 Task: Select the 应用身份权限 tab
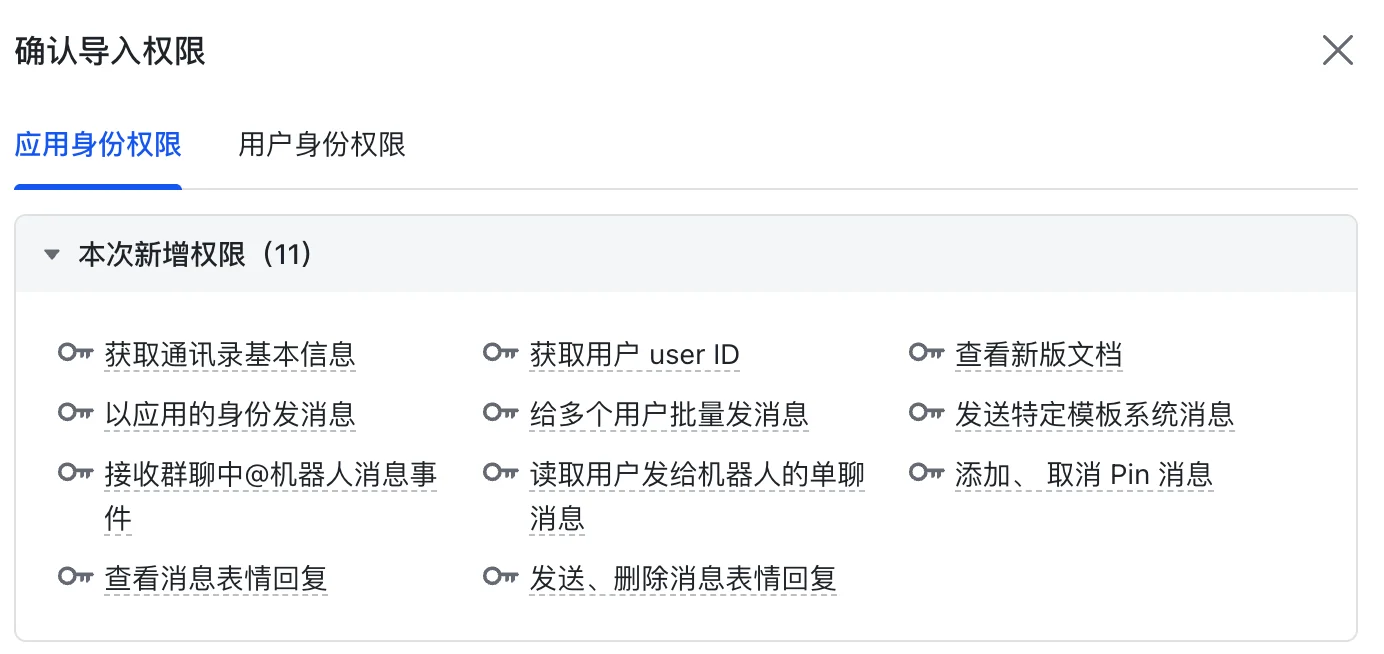tap(98, 145)
